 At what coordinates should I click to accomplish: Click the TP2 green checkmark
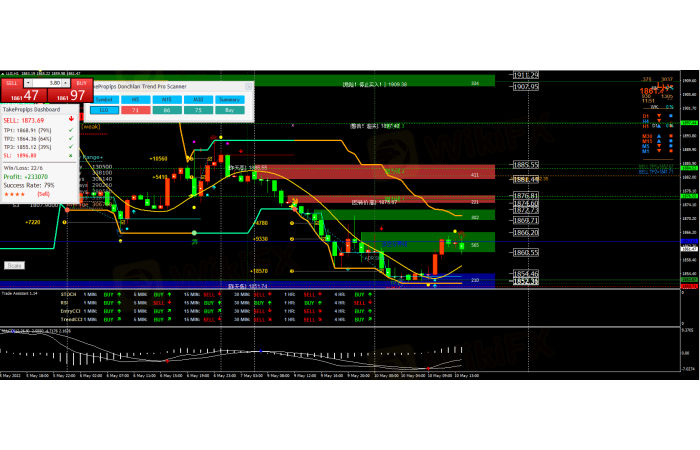tap(71, 138)
